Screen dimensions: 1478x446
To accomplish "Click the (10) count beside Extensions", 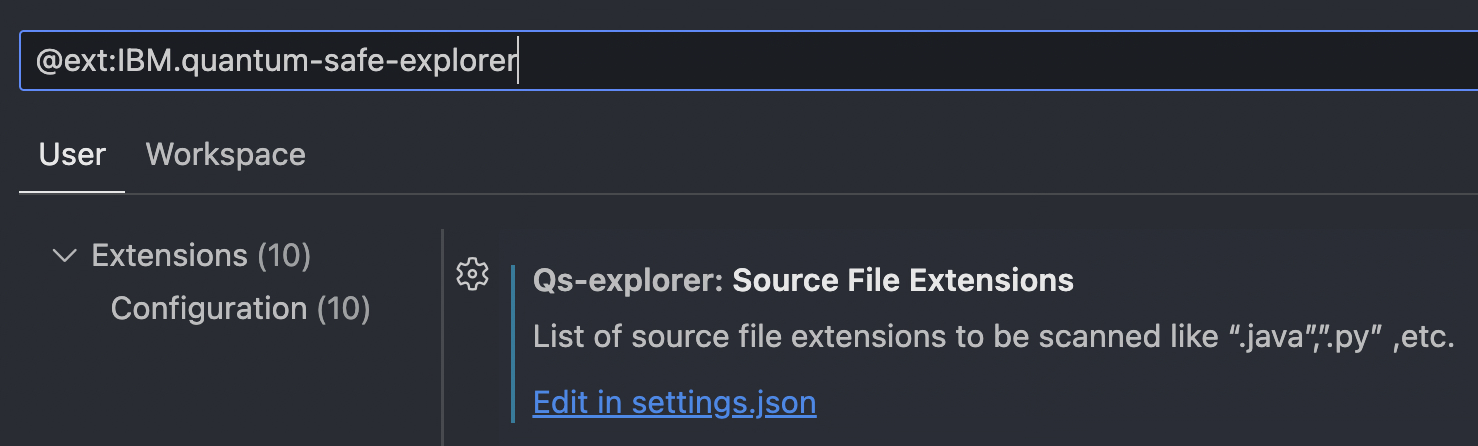I will point(284,256).
